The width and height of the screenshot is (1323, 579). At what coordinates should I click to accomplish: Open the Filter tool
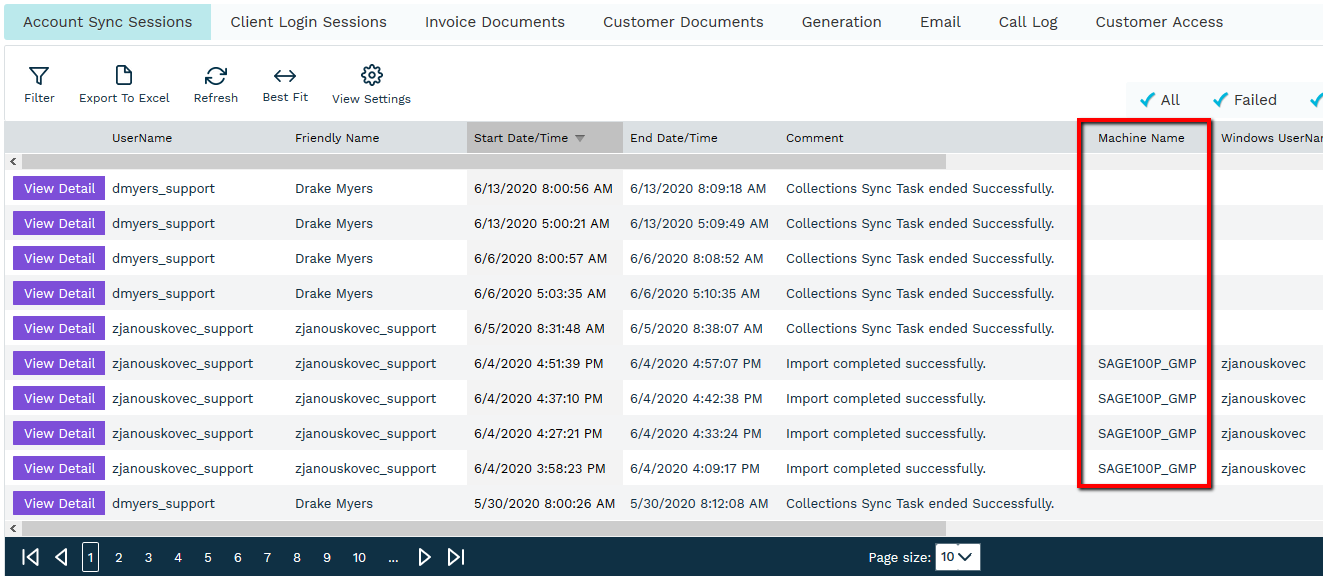point(39,84)
